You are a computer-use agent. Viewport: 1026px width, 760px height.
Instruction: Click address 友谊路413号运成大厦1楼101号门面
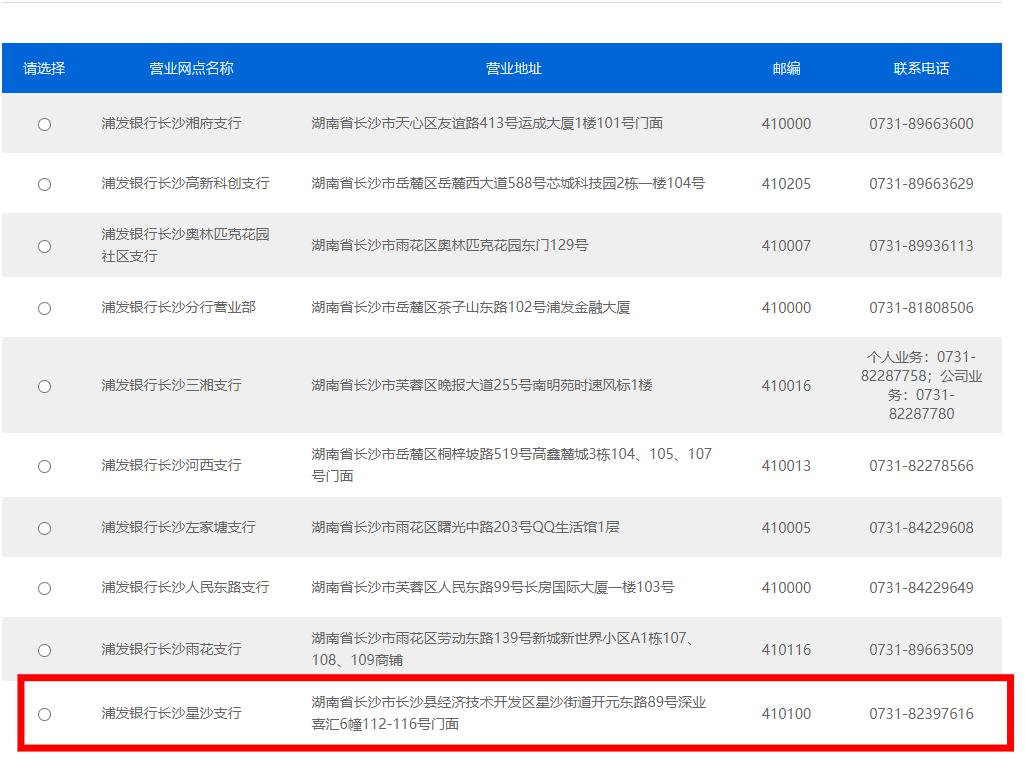pyautogui.click(x=550, y=123)
